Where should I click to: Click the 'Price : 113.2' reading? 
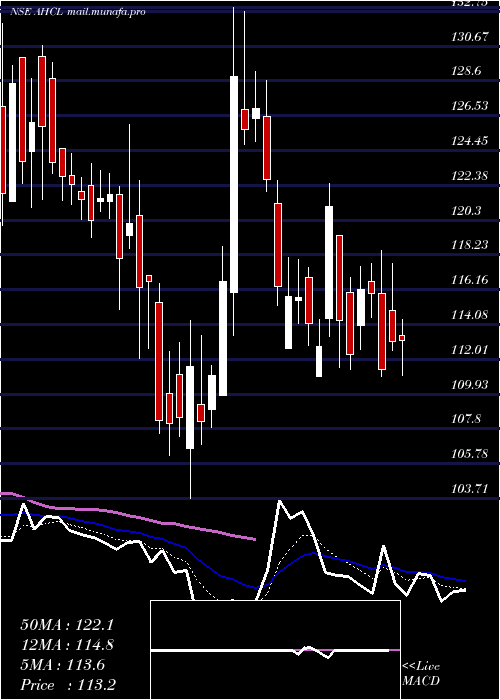(x=68, y=685)
